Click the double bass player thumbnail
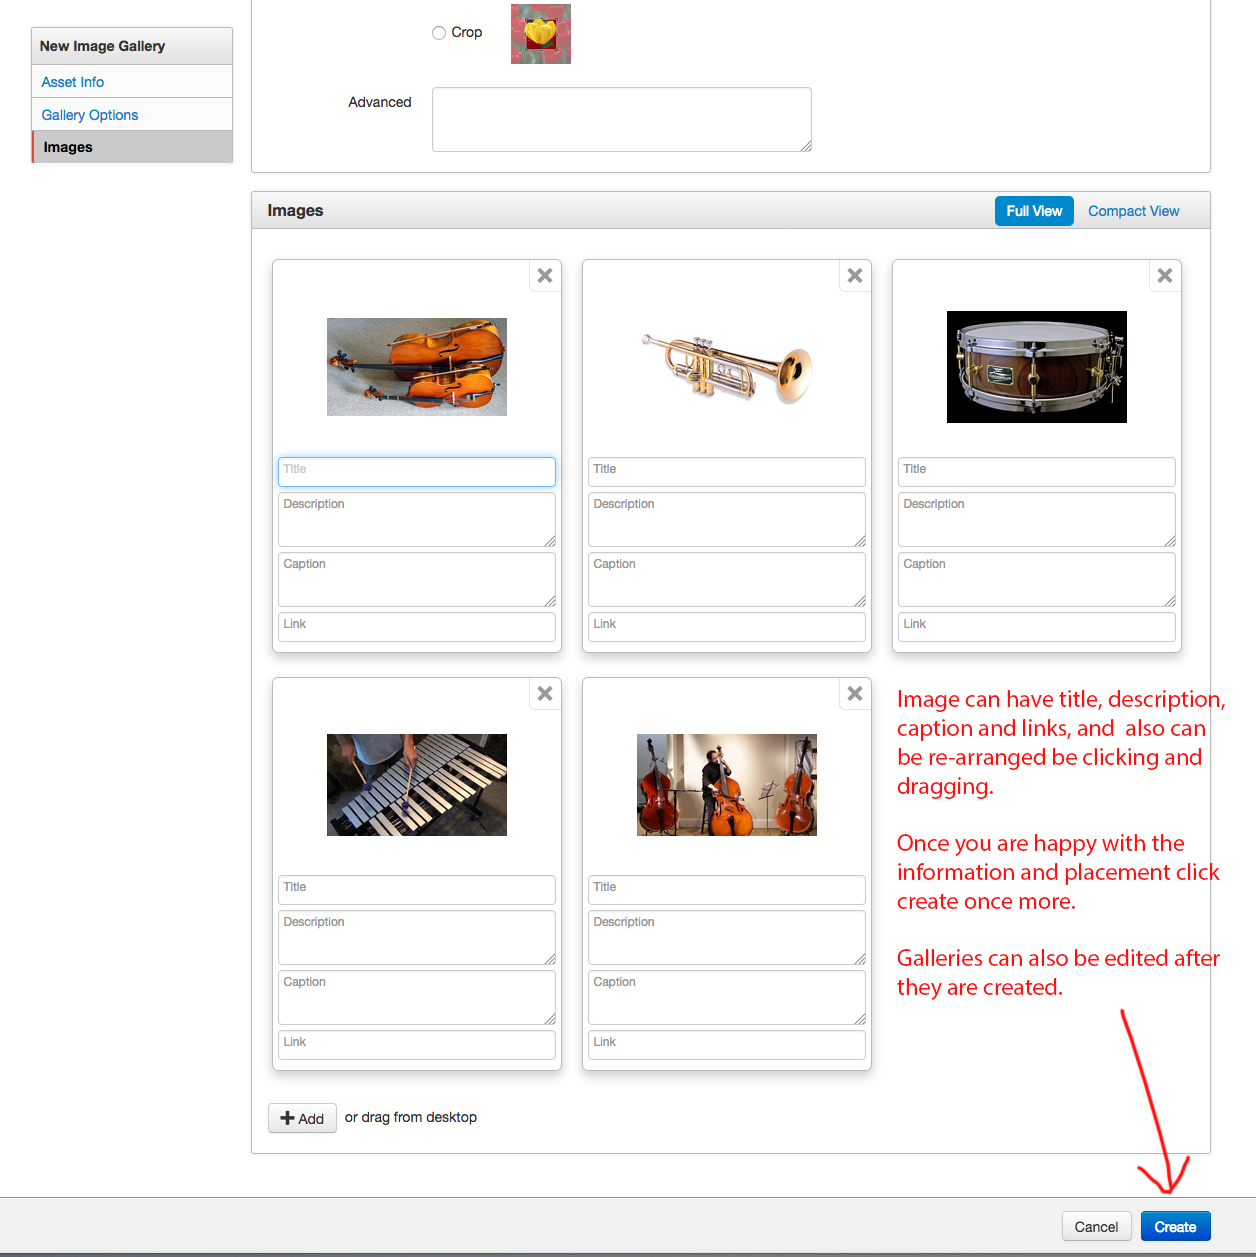Viewport: 1256px width, 1257px height. pyautogui.click(x=727, y=785)
